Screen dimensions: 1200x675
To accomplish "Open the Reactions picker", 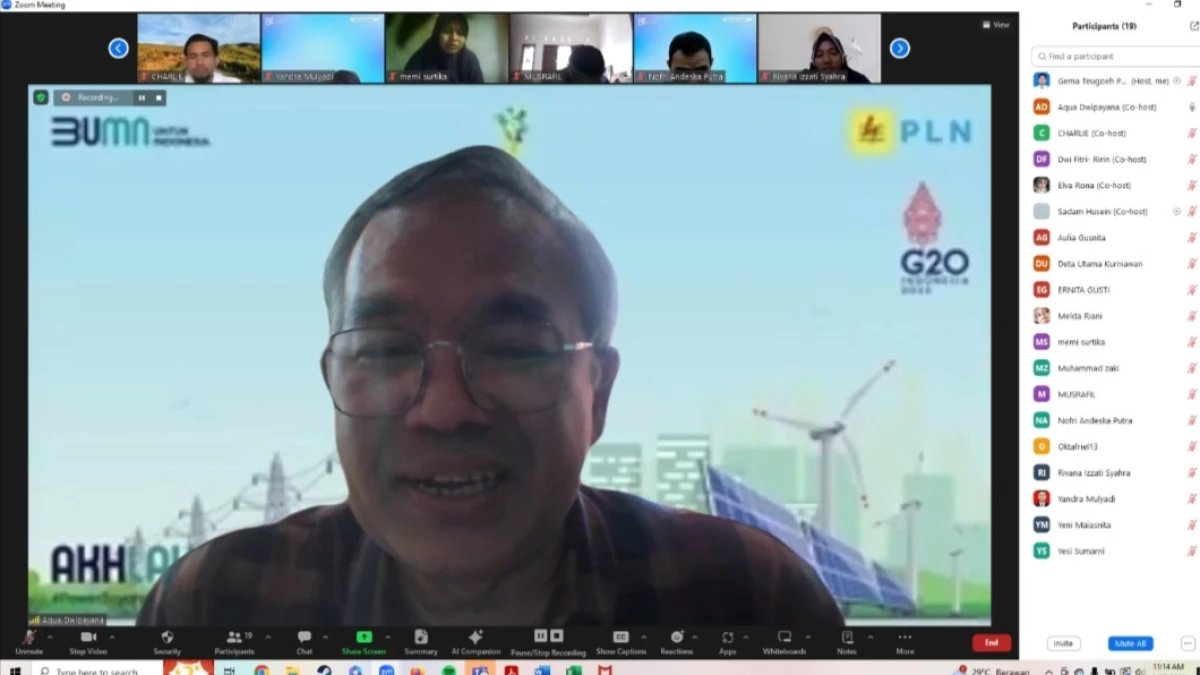I will point(677,642).
